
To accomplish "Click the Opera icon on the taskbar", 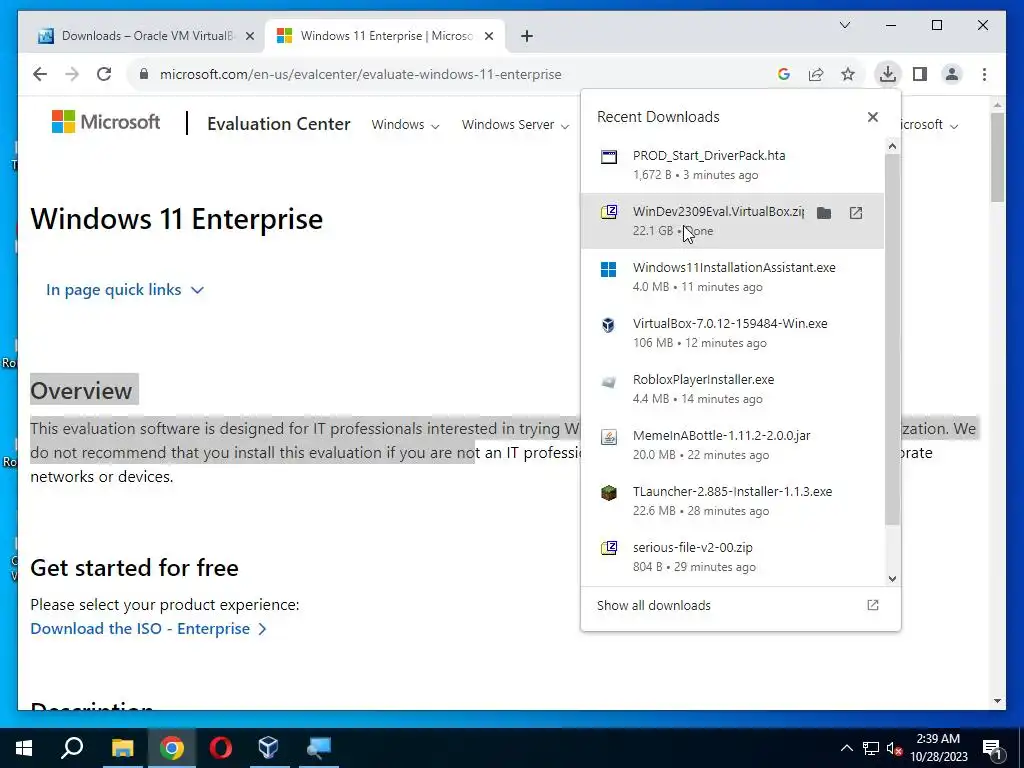I will [x=220, y=748].
